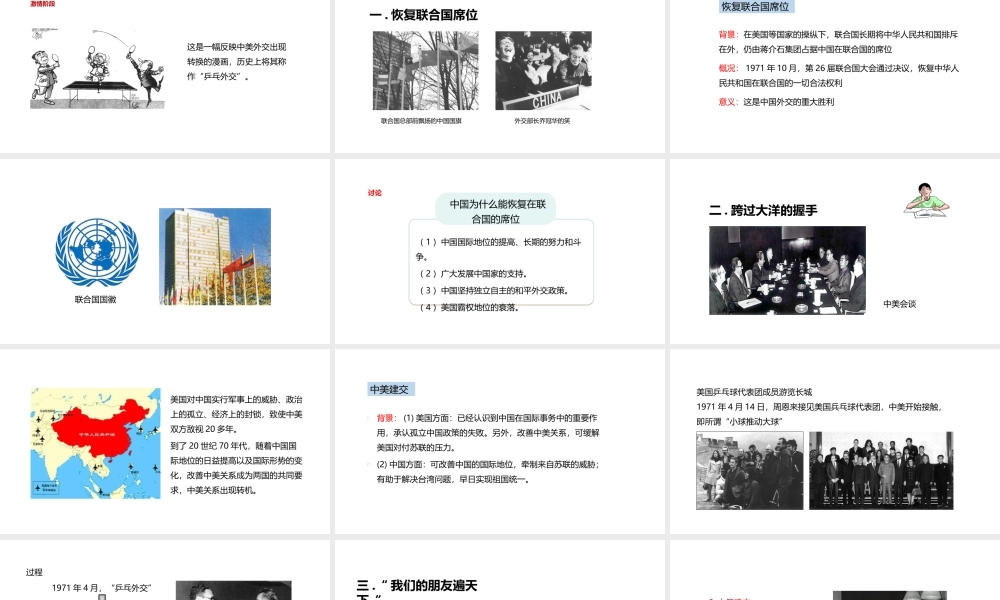Select the "(2) 中国方面" paragraph

[488, 471]
